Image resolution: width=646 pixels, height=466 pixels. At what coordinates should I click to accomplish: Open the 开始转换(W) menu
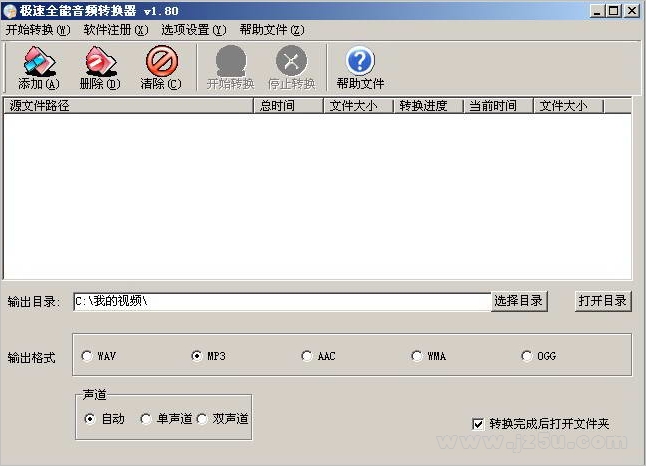[x=38, y=30]
